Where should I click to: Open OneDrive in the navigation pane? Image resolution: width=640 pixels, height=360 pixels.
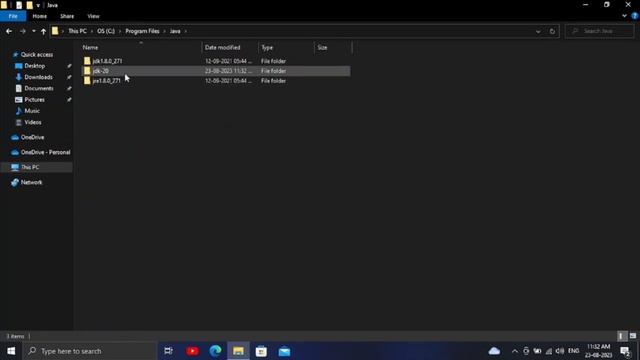[32, 137]
